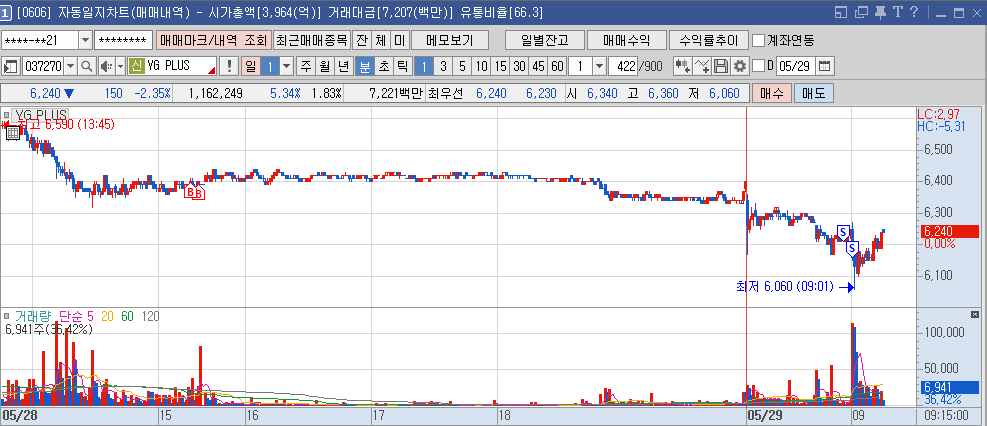Select the 45 minute interval
This screenshot has height=426, width=987.
click(538, 66)
